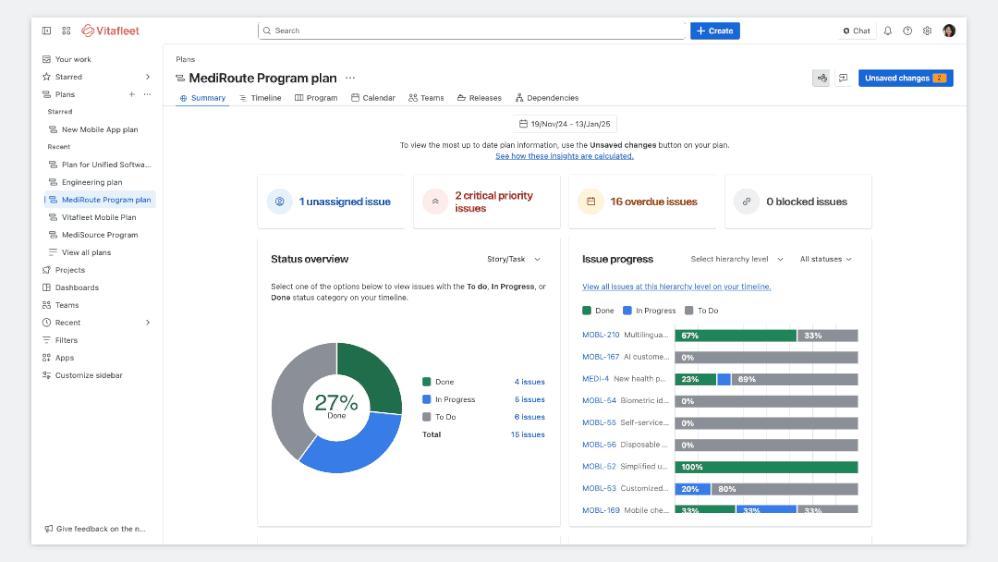Click the search input field

472,31
